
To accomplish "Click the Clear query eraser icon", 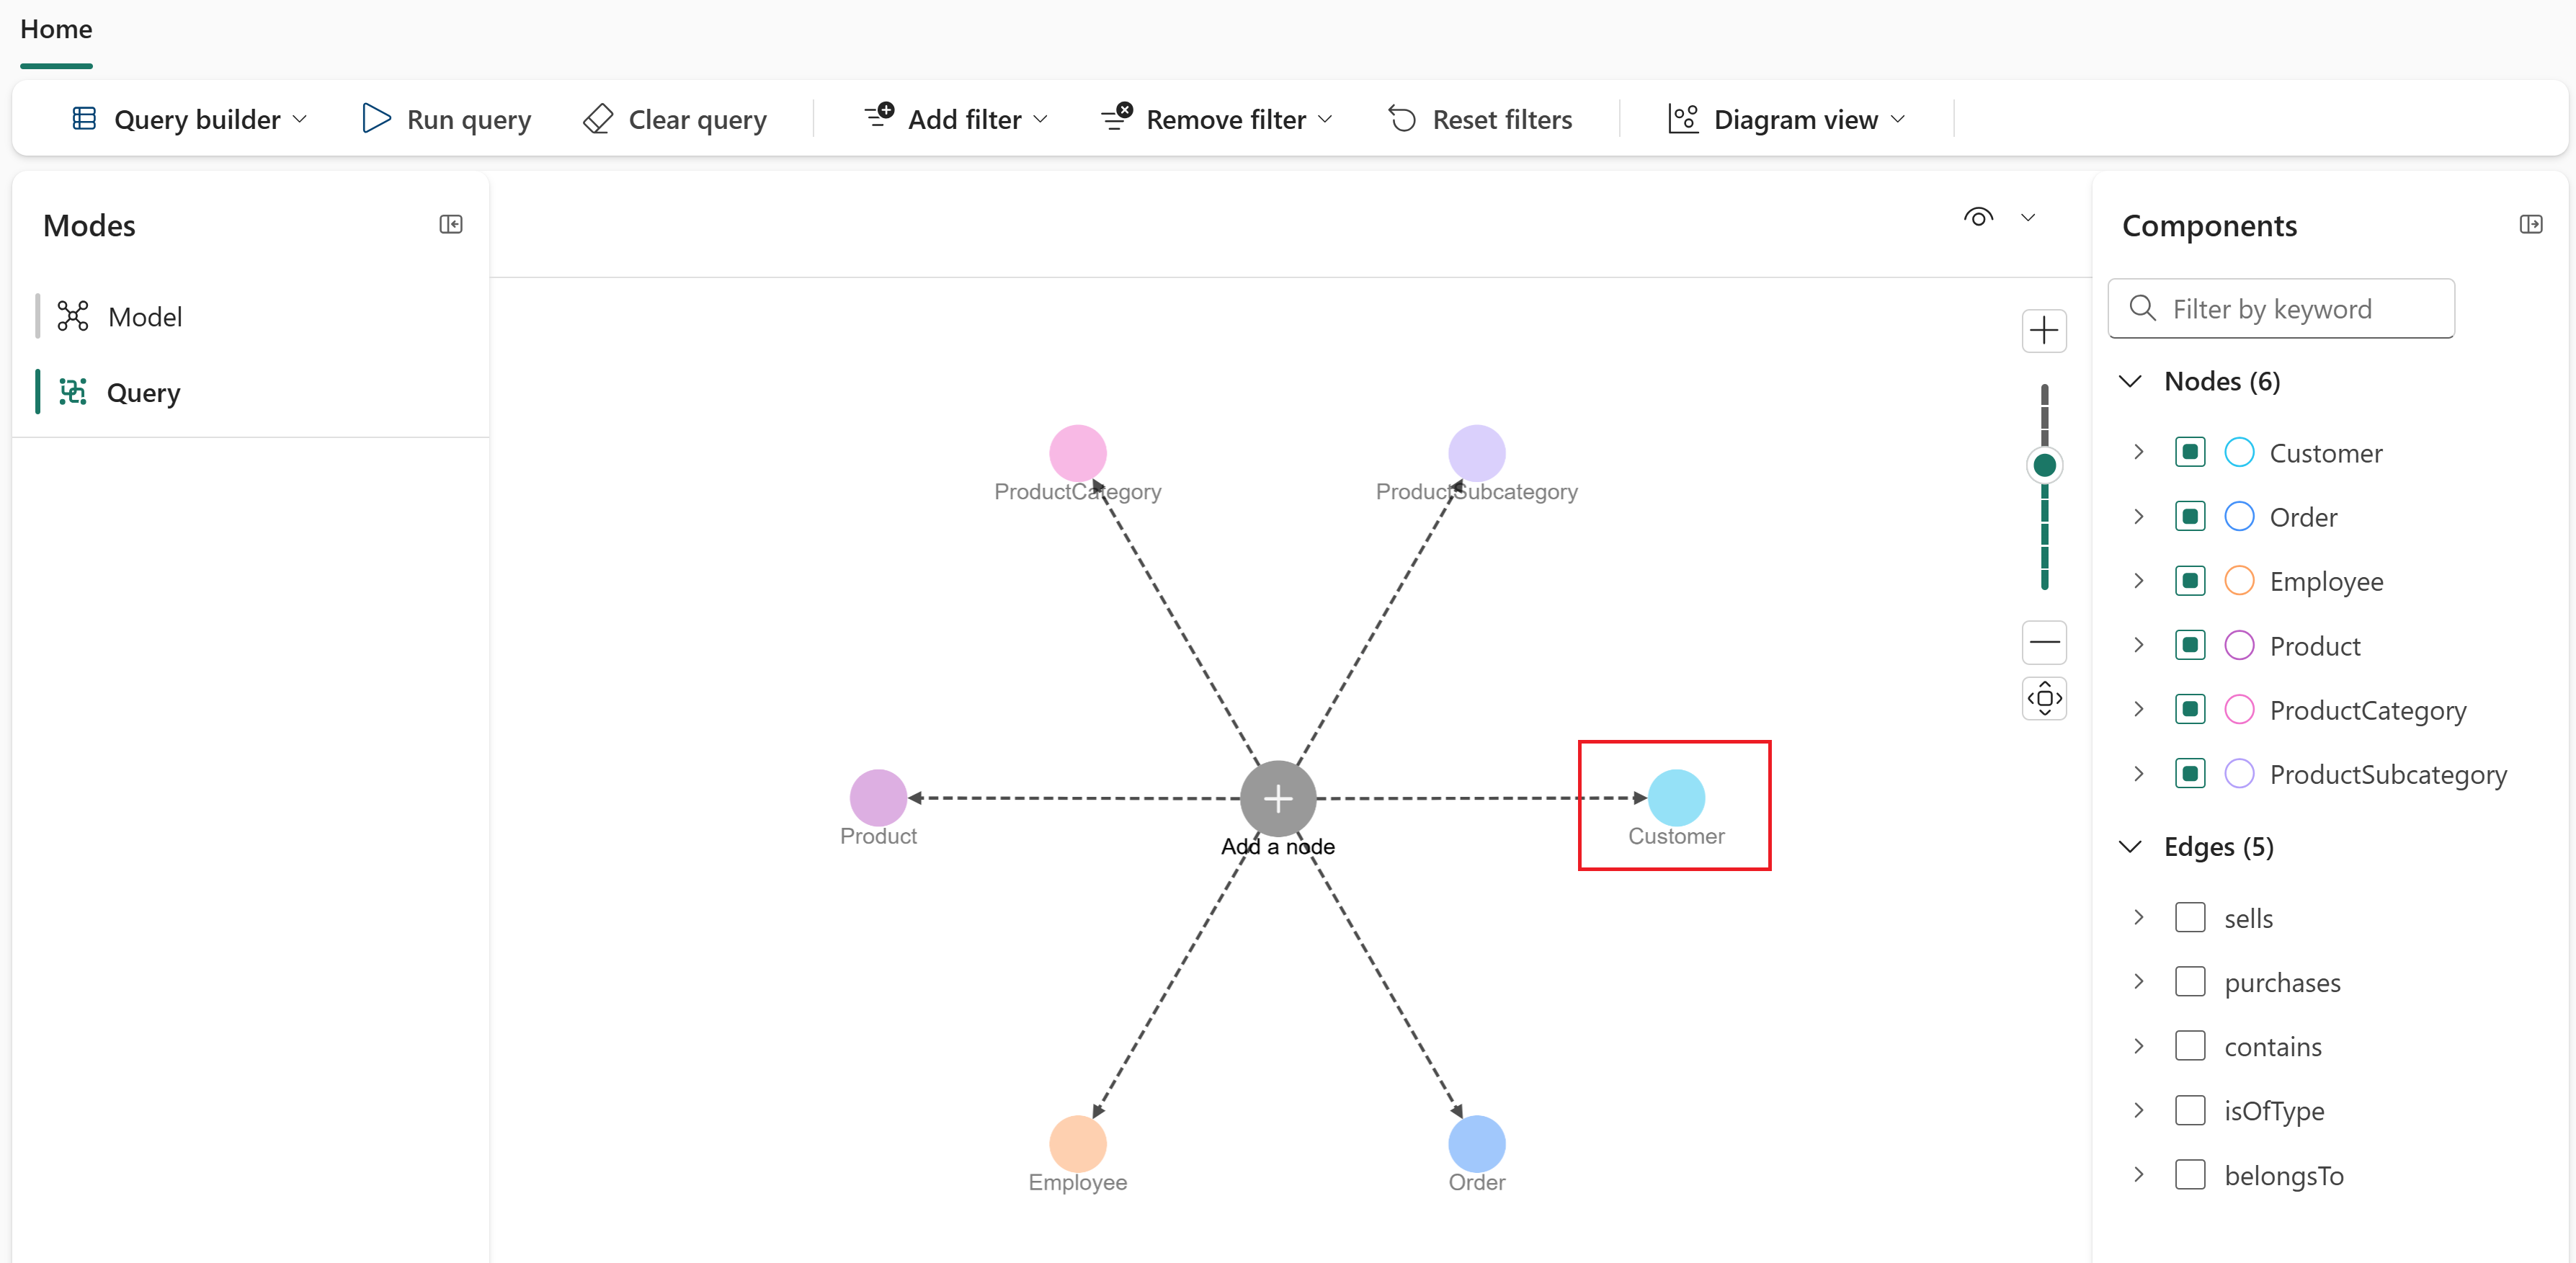I will point(598,119).
